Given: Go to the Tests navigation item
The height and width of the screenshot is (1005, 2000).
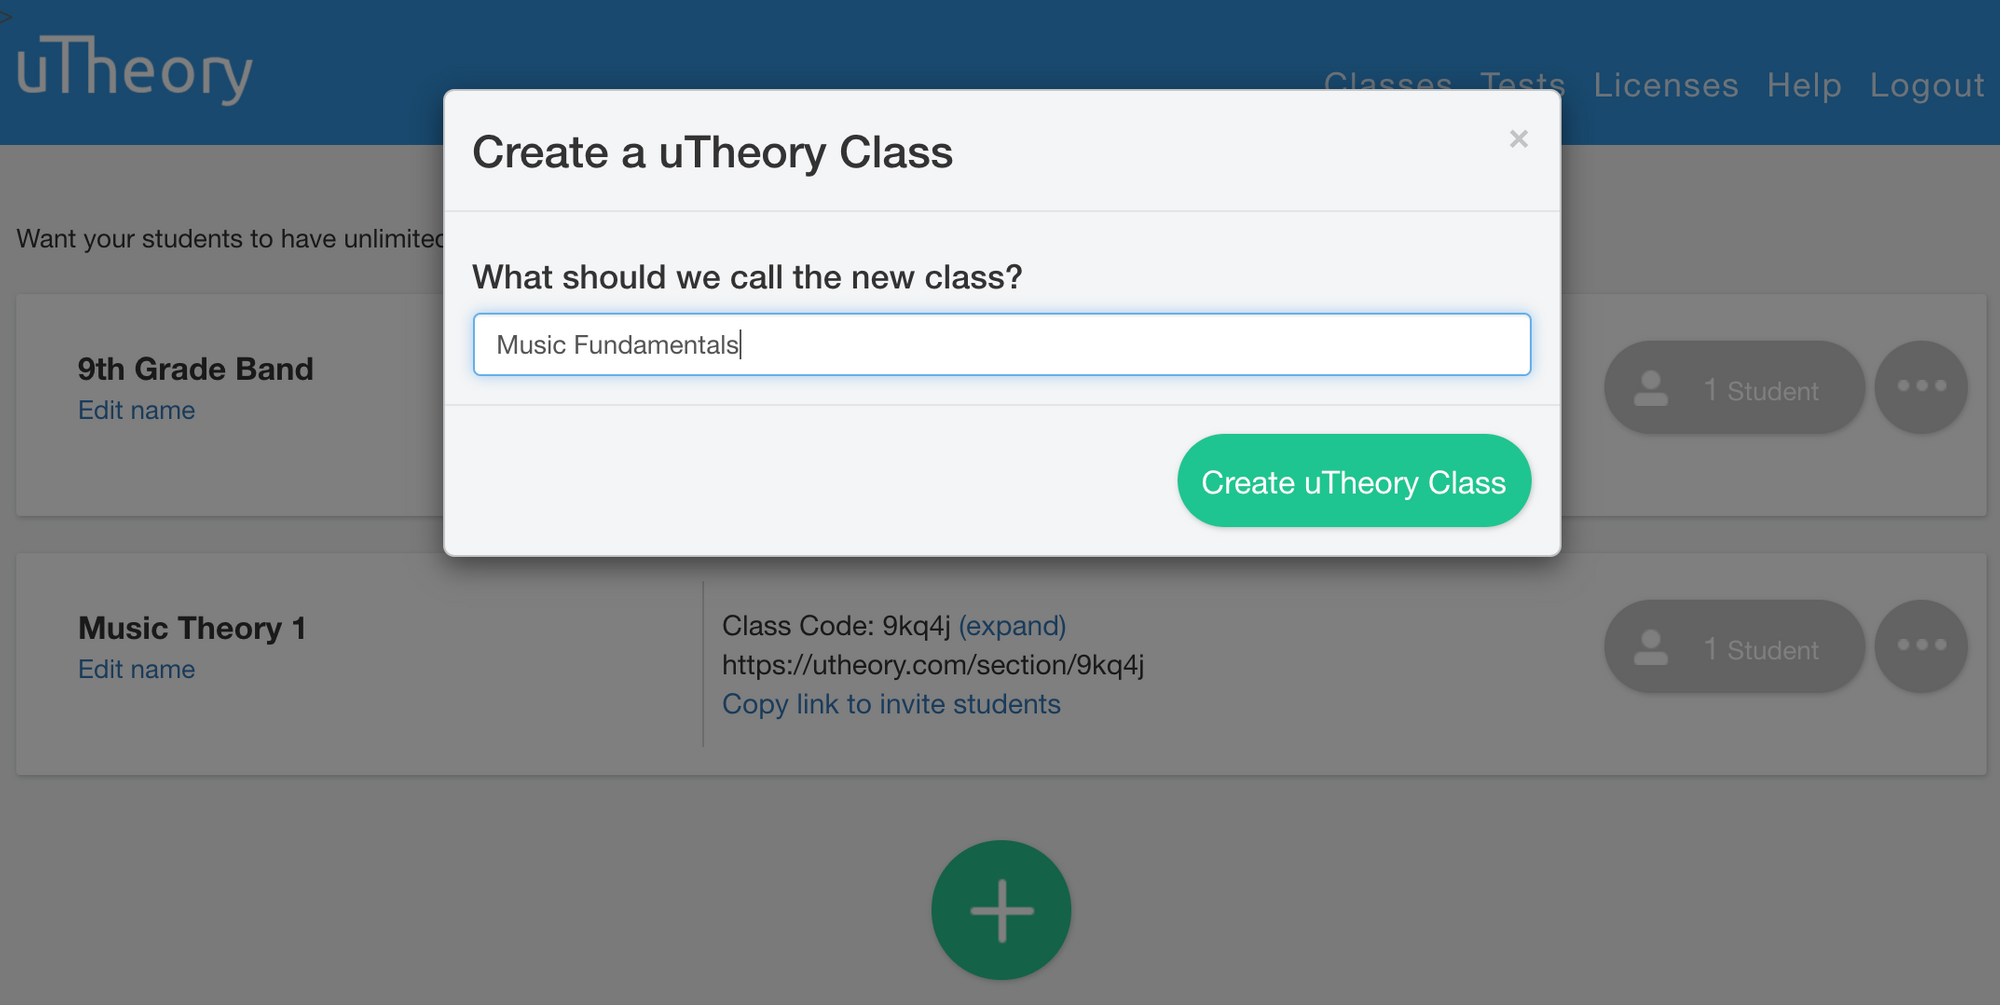Looking at the screenshot, I should (x=1523, y=81).
